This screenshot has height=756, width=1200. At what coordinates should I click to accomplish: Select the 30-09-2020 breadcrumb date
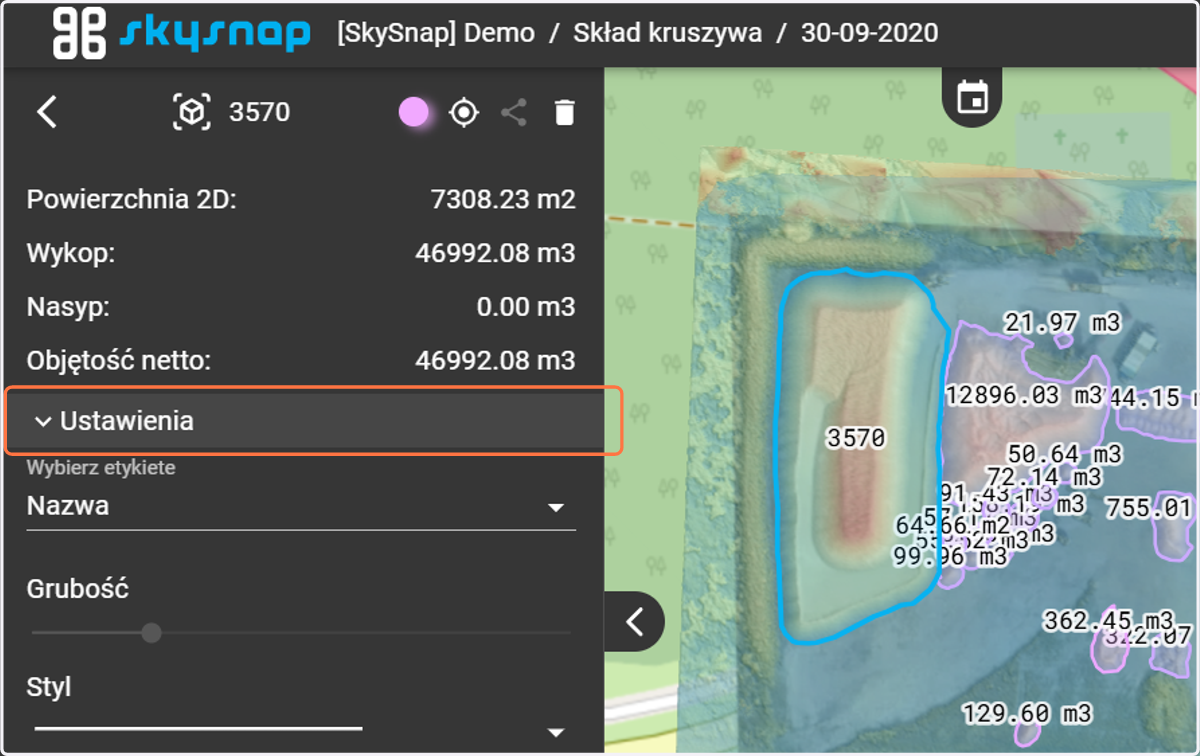coord(870,32)
